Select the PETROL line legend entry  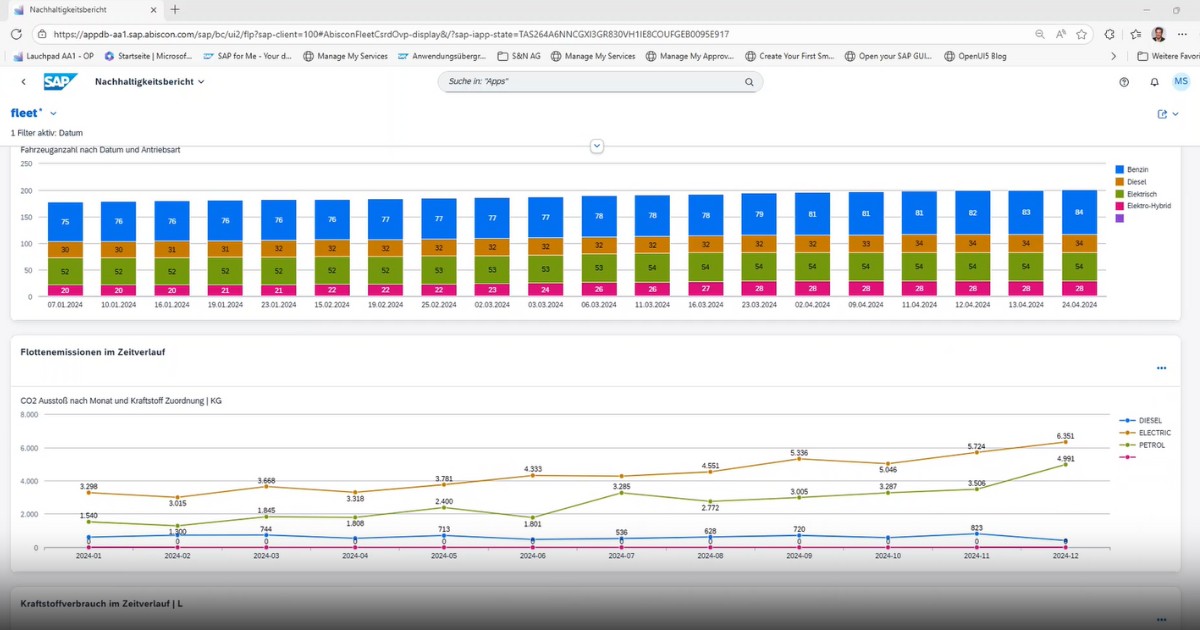coord(1142,445)
